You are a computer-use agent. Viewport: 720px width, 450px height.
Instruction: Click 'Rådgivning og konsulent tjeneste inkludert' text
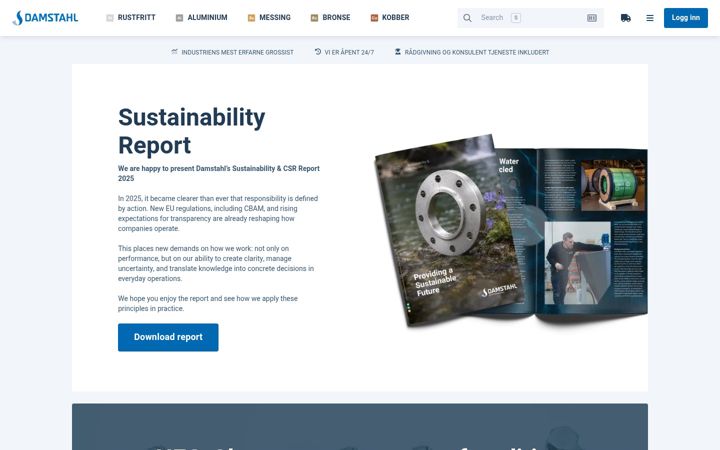[477, 52]
